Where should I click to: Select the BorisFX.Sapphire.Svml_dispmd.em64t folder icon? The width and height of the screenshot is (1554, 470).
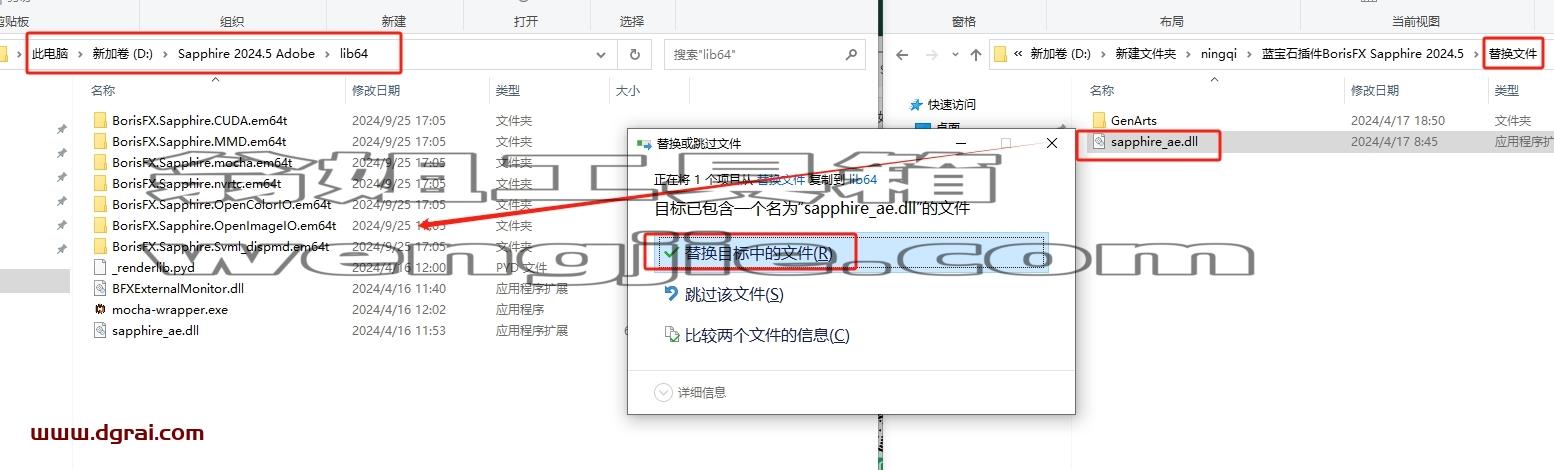pos(99,246)
